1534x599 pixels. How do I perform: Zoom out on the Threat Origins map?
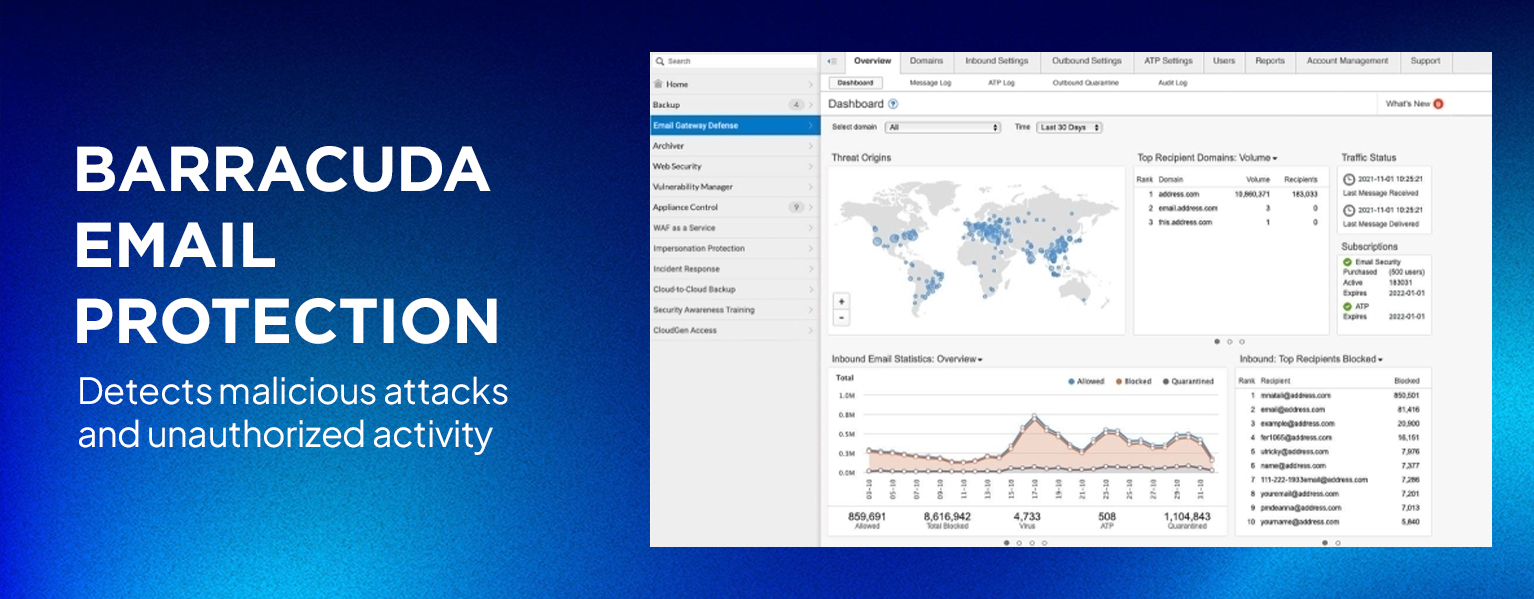(841, 317)
